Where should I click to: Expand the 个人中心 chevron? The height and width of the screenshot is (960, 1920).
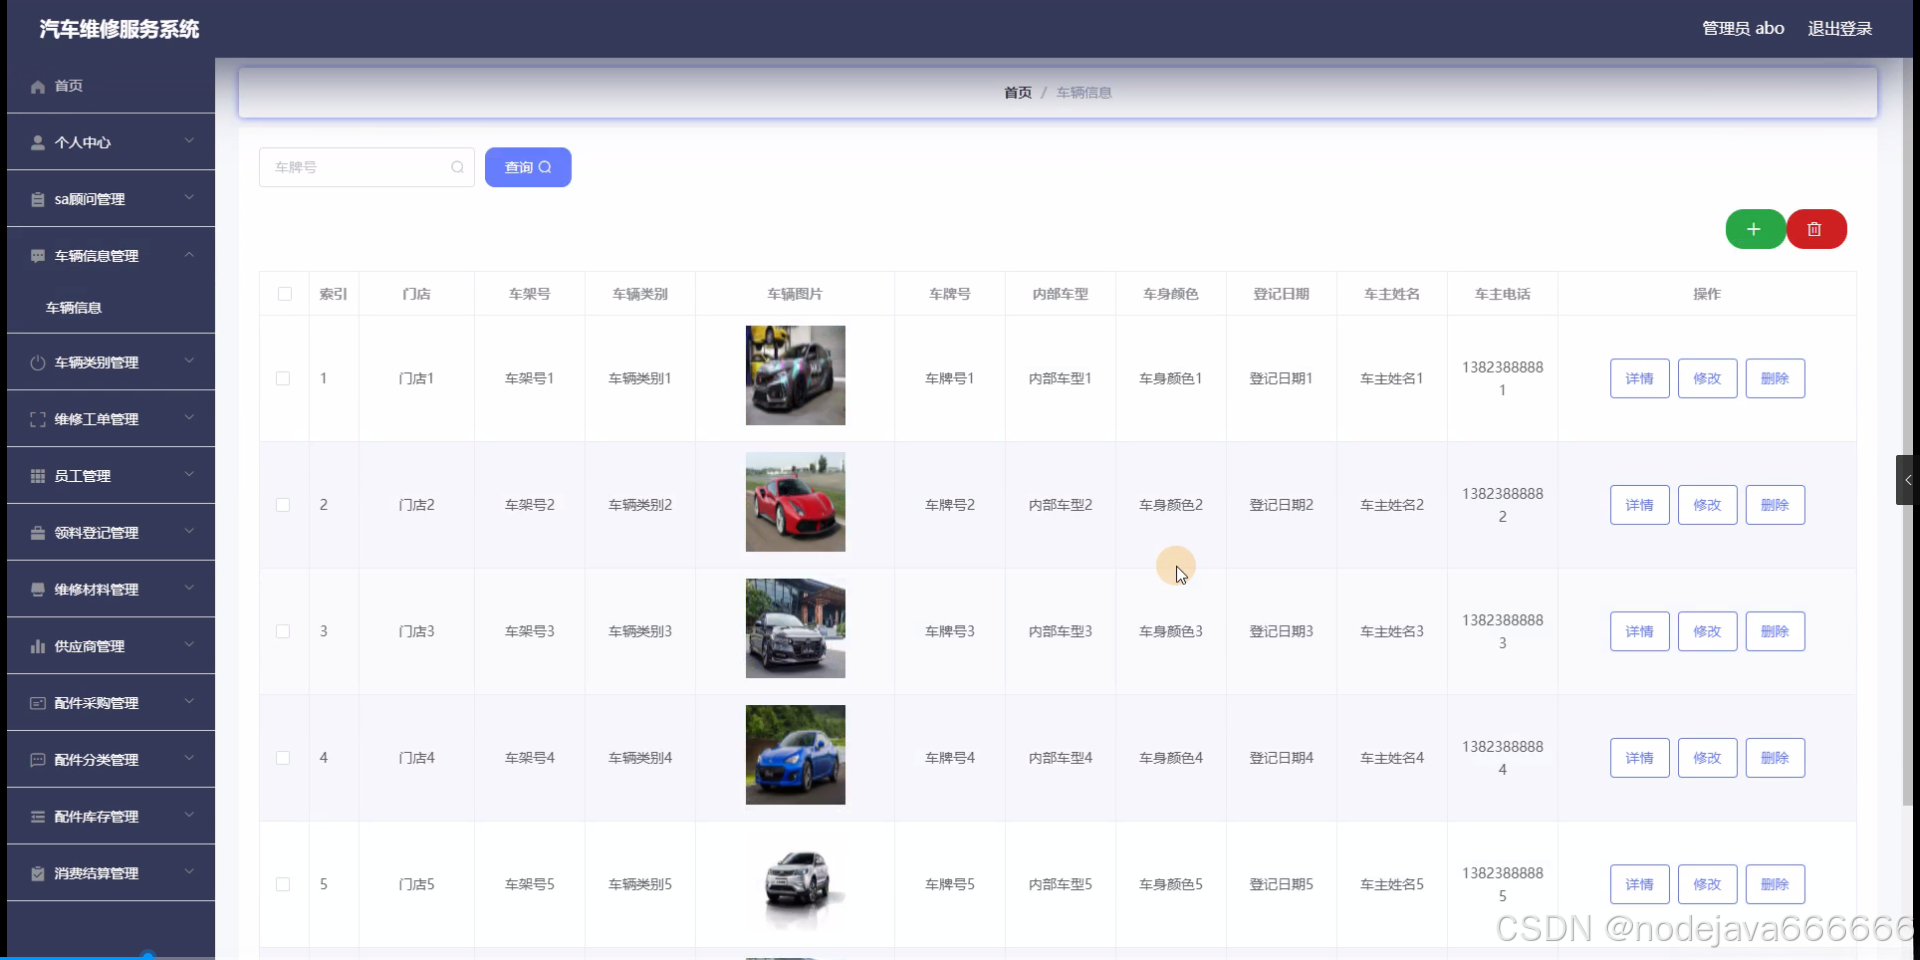(x=189, y=141)
